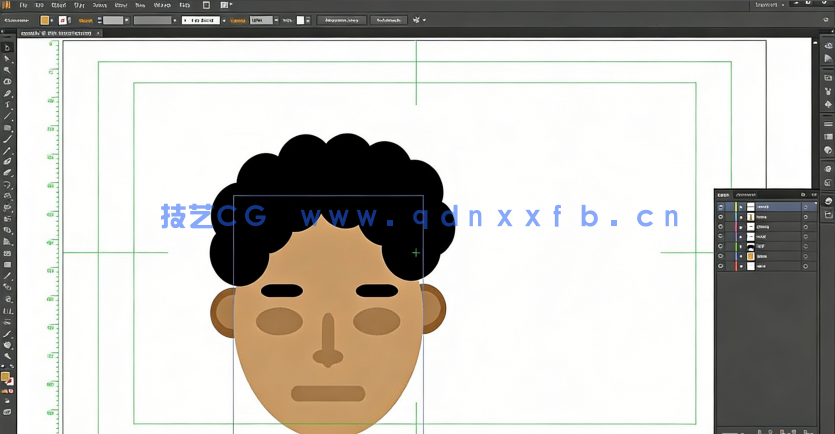Click the Preferences button in control bar
835x434 pixels.
click(388, 20)
